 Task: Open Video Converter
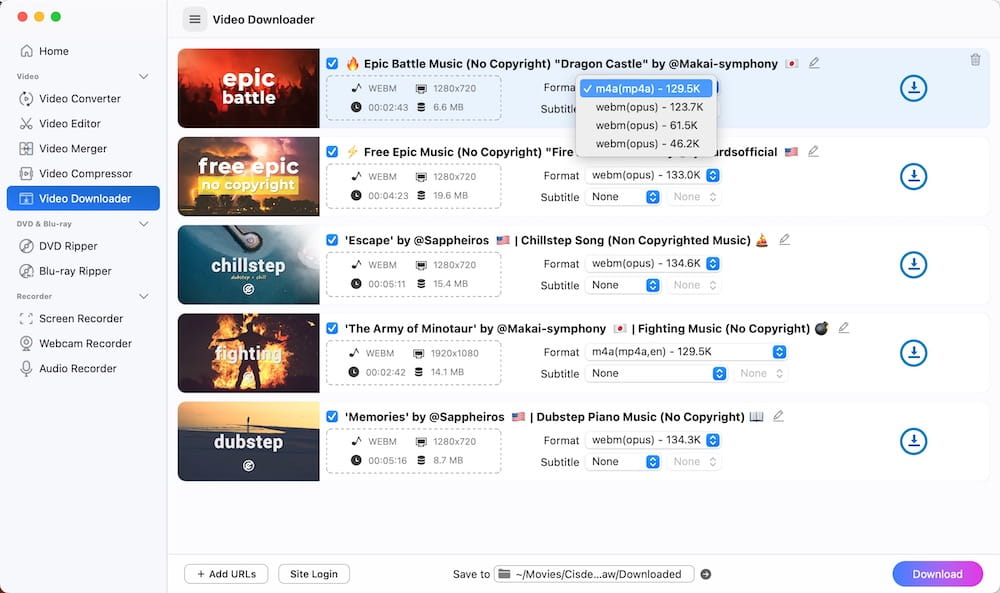[x=83, y=98]
